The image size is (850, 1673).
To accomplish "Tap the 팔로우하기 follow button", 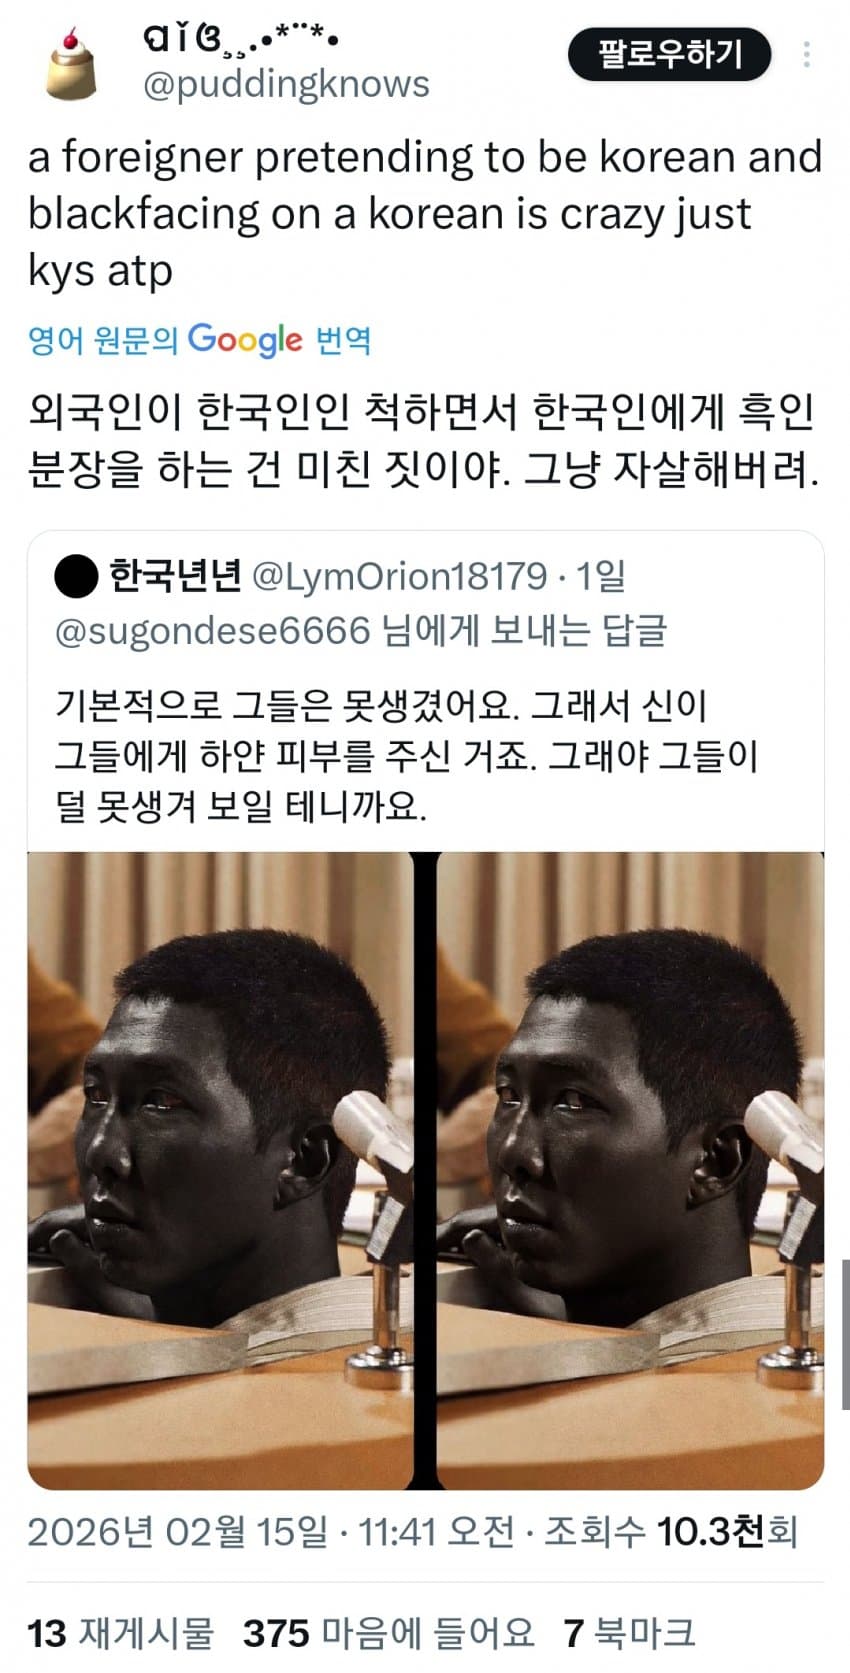I will click(x=670, y=54).
